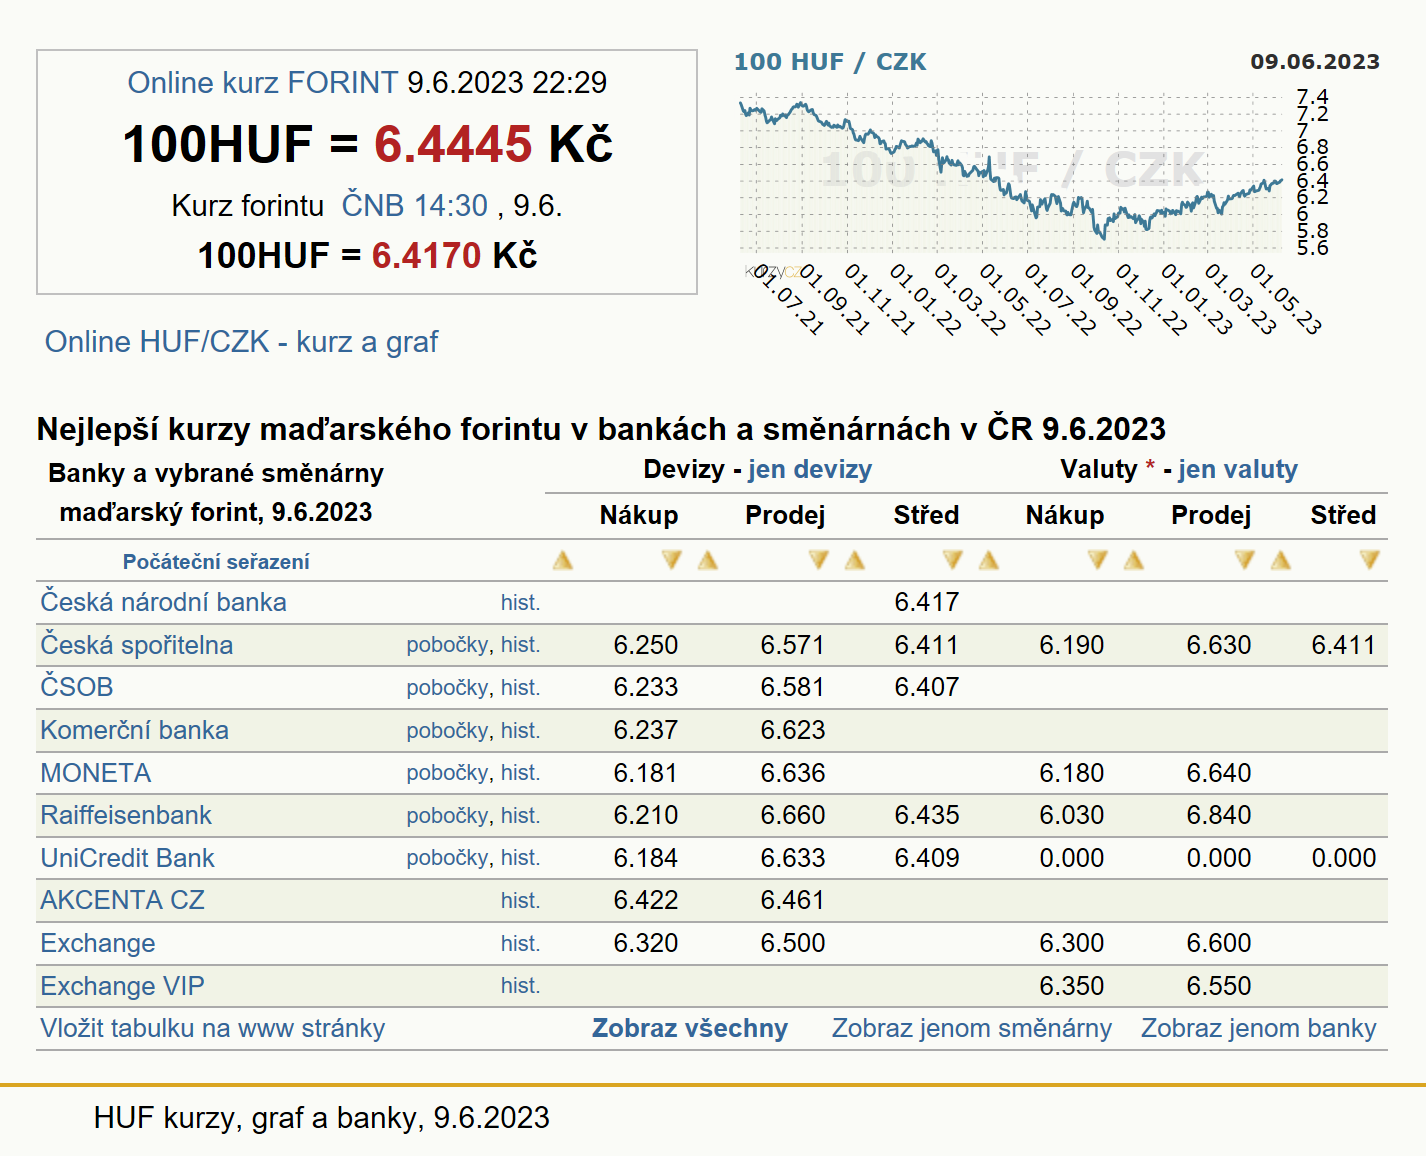Screen dimensions: 1426x1156
Task: Sort Valuty Prodej column ascending arrow
Action: [1134, 560]
